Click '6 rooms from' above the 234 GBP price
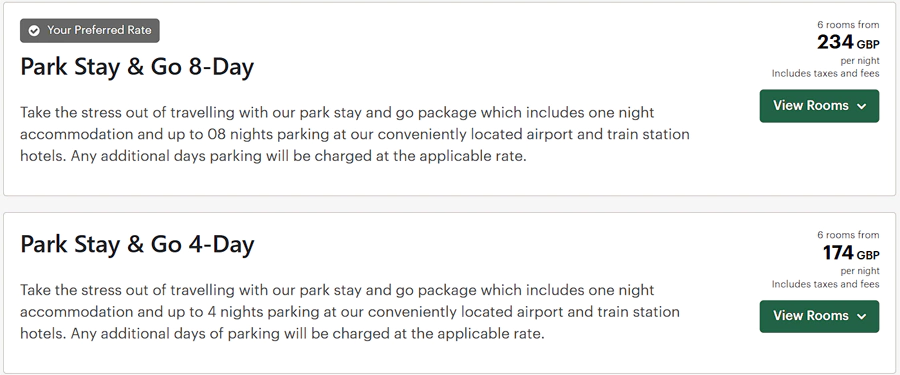 848,25
